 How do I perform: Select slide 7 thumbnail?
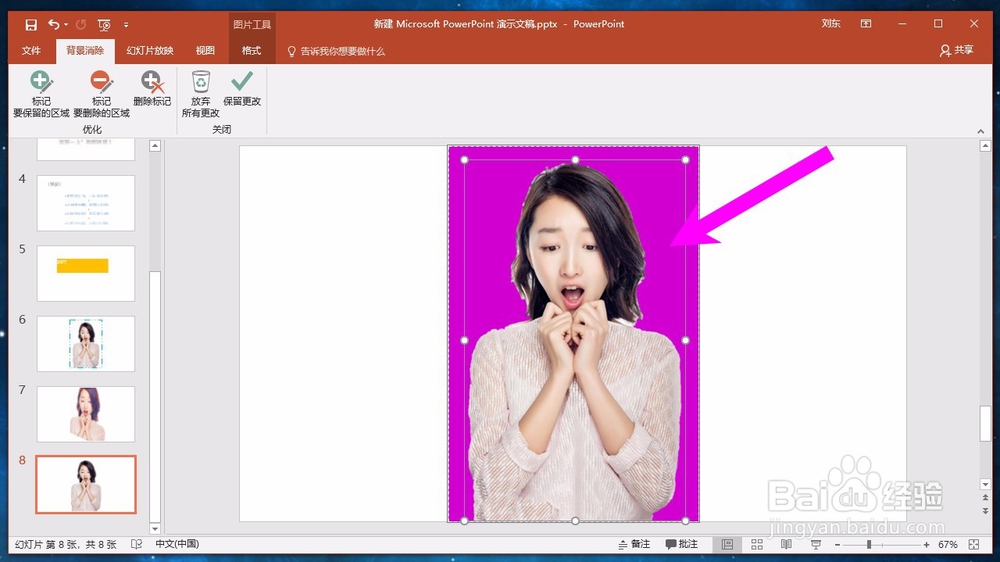(x=85, y=413)
